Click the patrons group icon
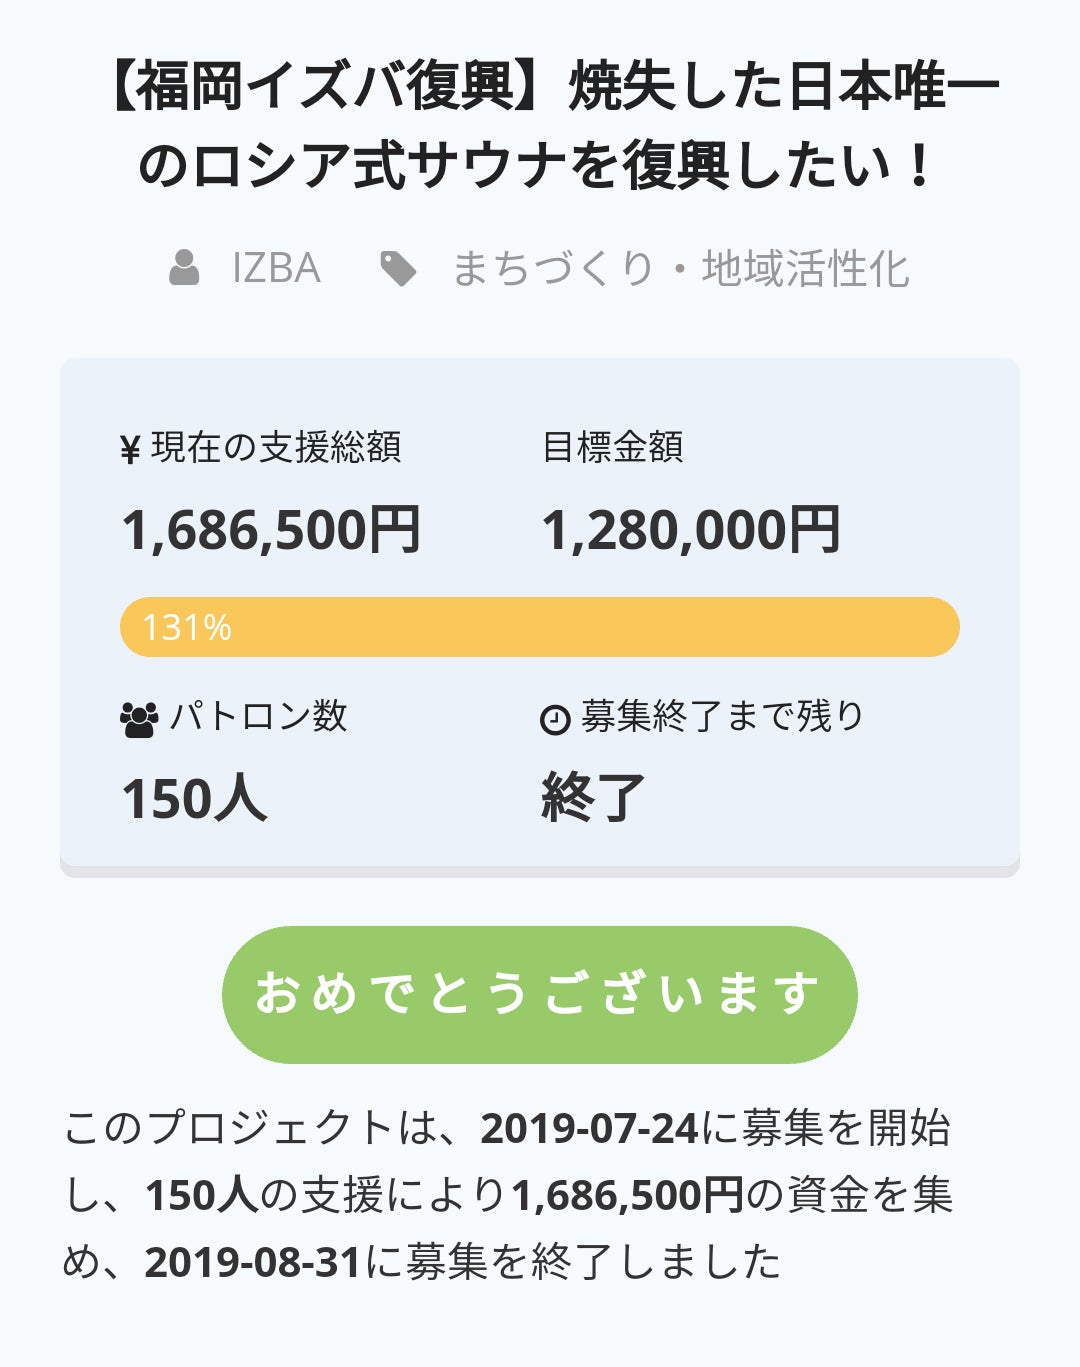This screenshot has height=1367, width=1080. tap(138, 719)
